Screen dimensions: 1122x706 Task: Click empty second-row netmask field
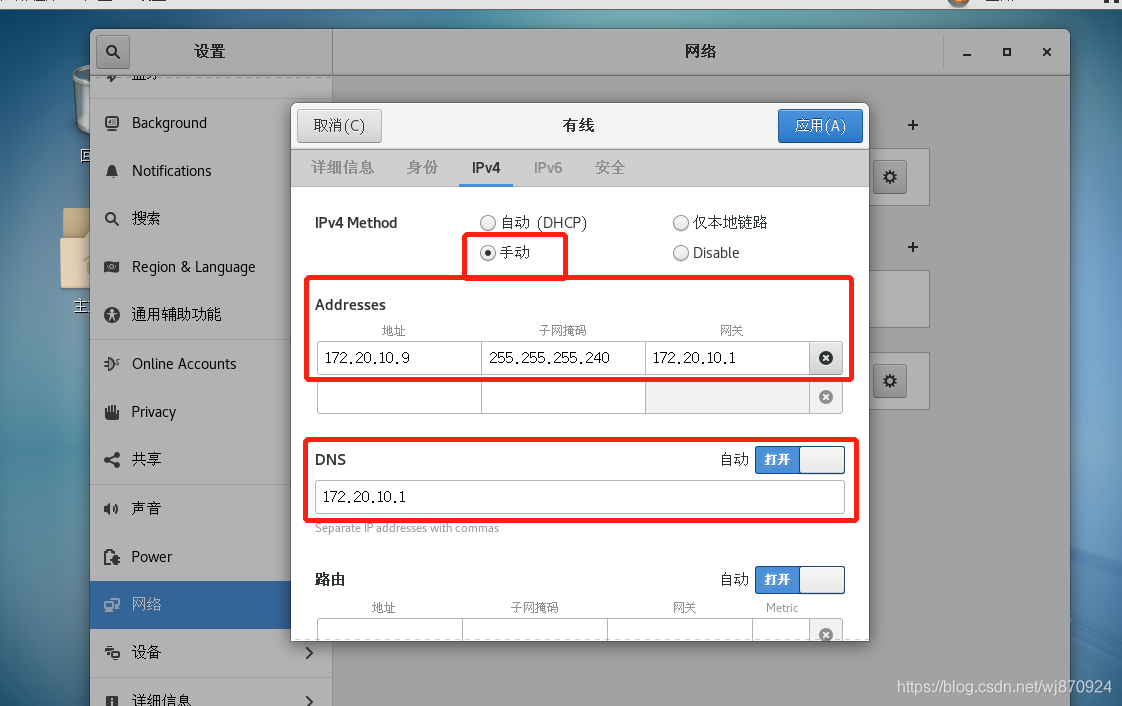pyautogui.click(x=563, y=397)
